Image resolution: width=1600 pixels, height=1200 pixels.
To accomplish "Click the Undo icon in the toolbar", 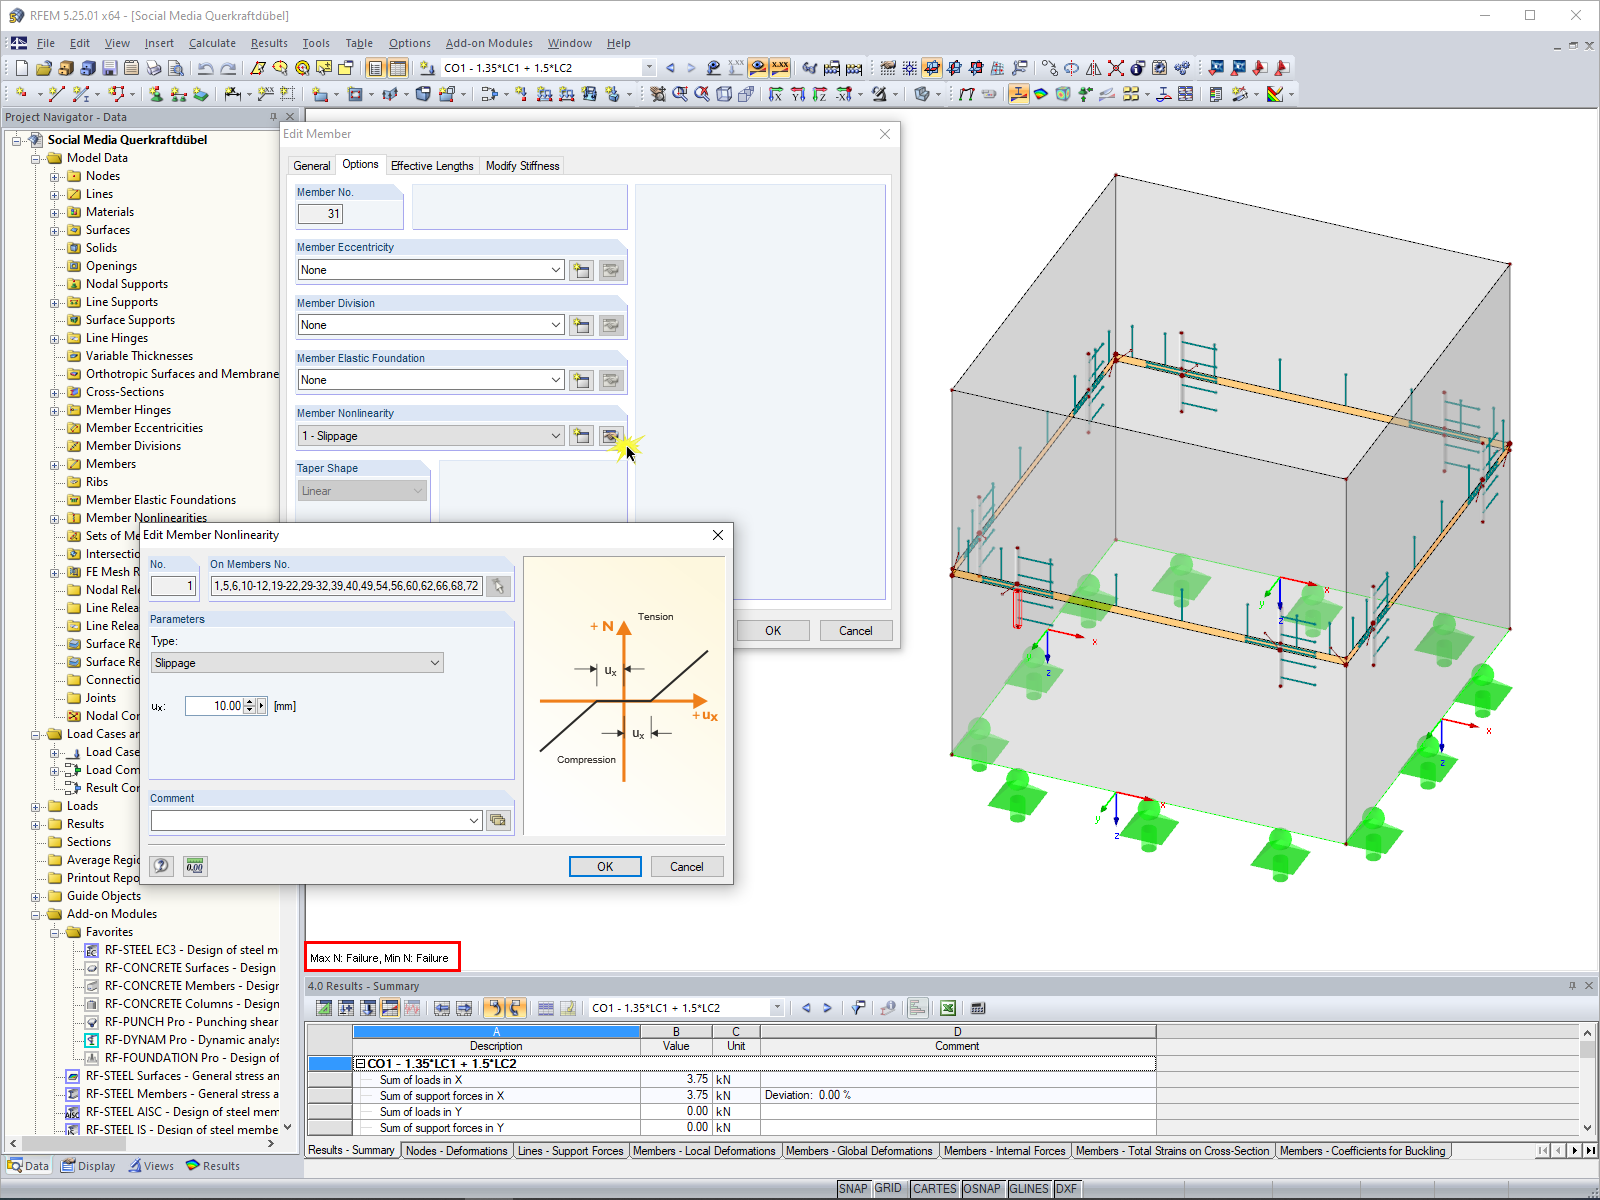I will pyautogui.click(x=207, y=68).
